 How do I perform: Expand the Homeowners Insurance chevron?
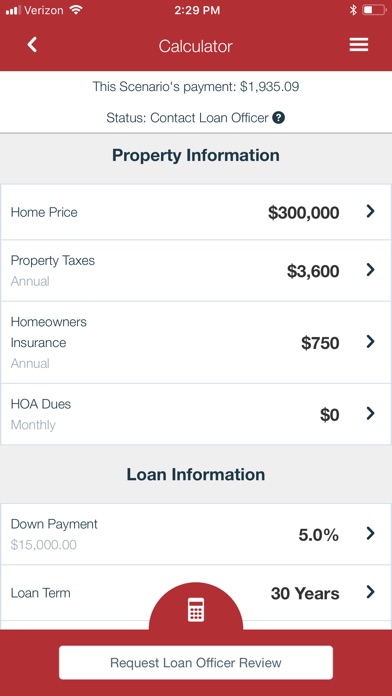370,342
